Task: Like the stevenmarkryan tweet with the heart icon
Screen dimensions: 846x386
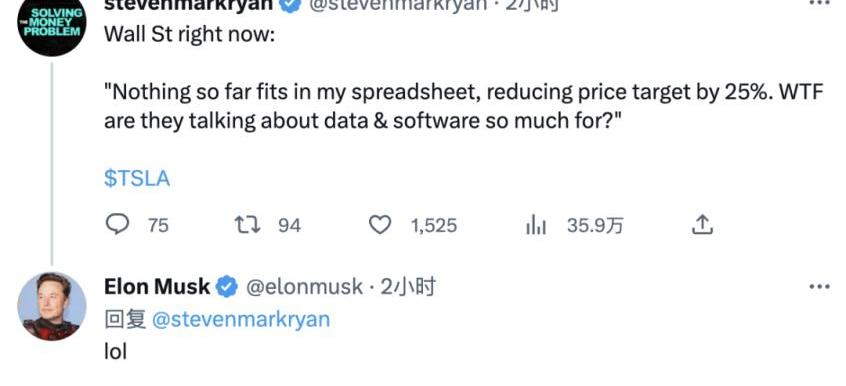Action: tap(379, 225)
